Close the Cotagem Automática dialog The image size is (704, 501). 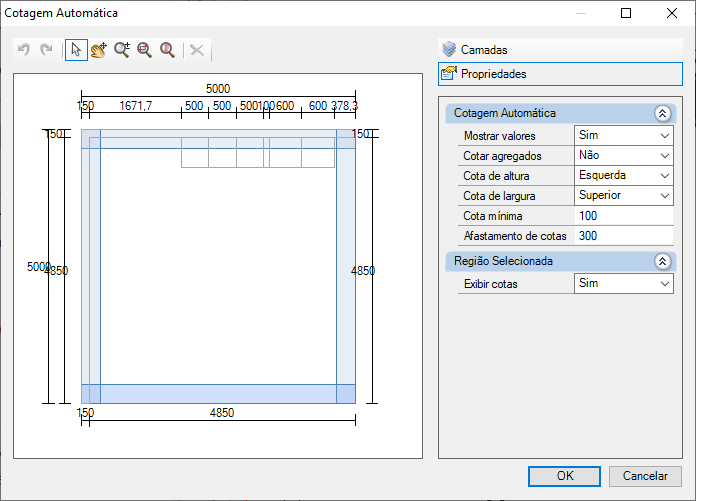672,13
